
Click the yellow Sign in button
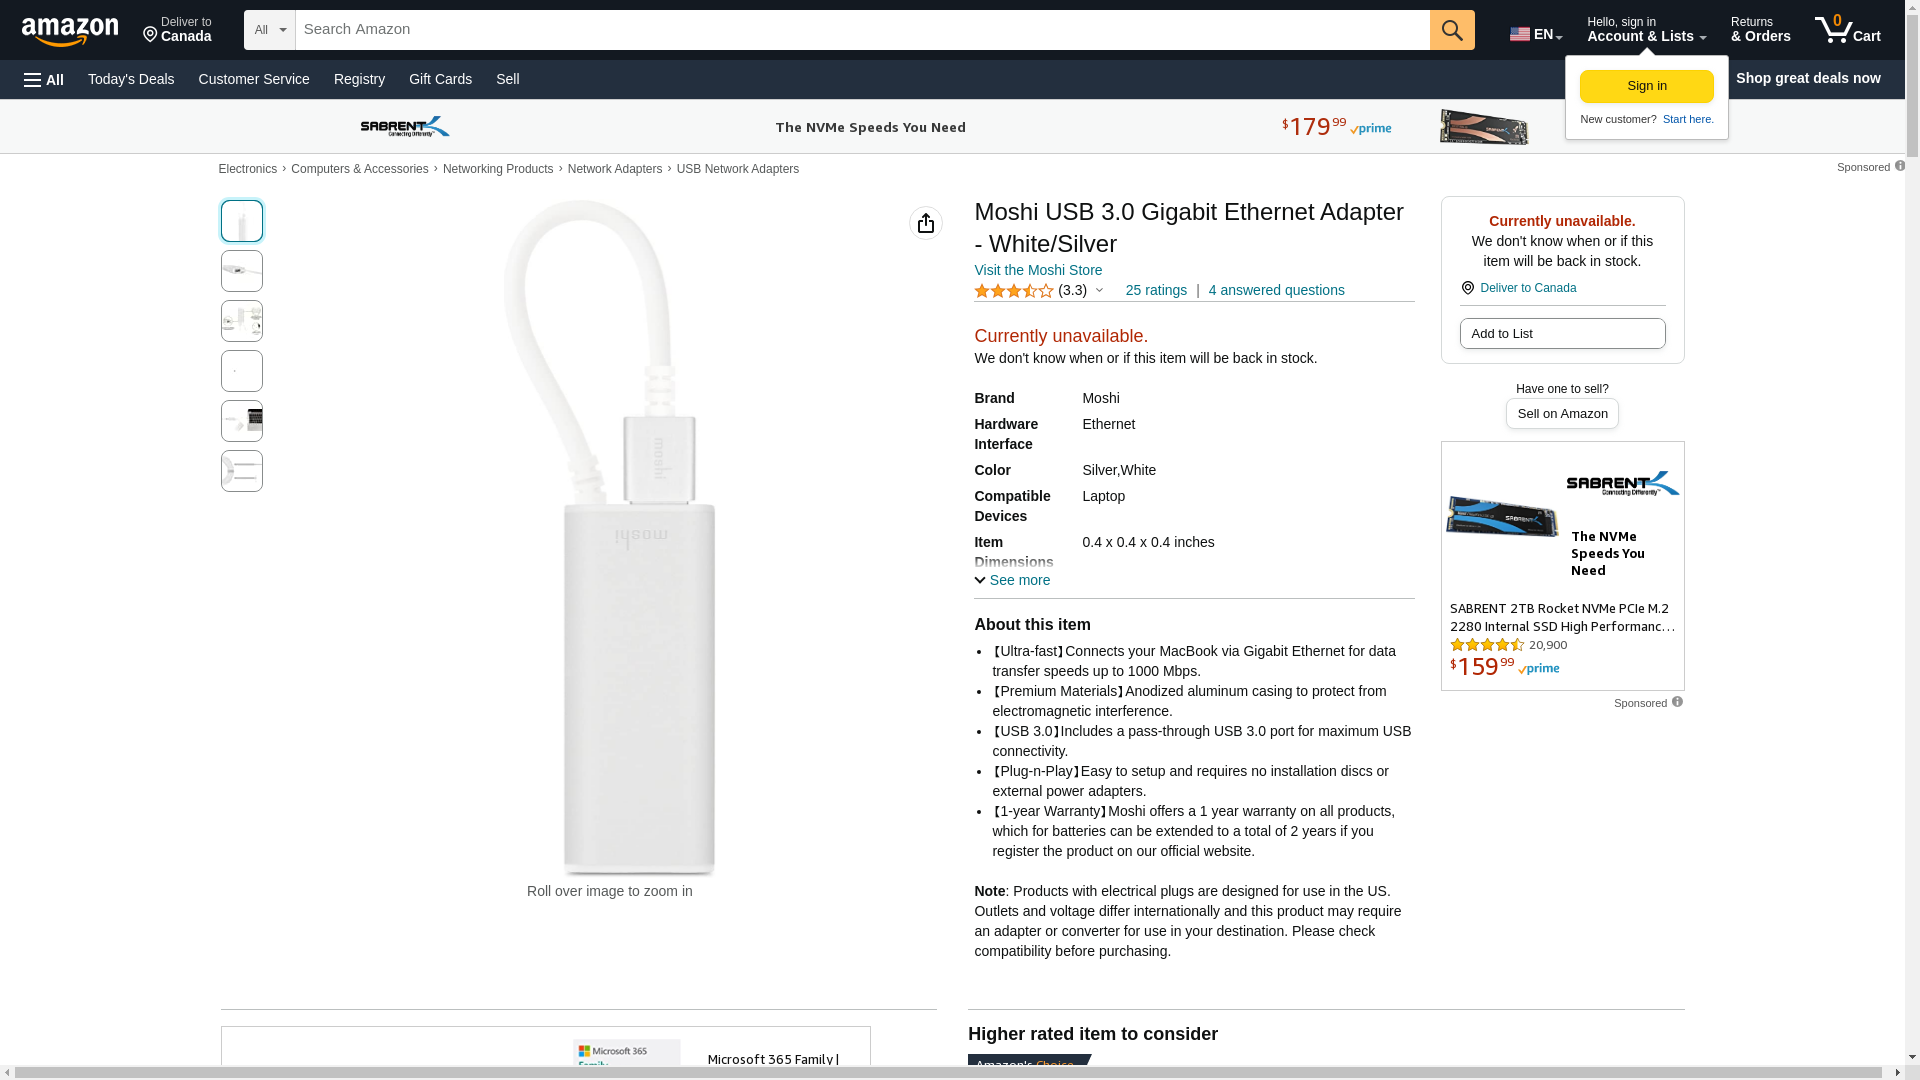pyautogui.click(x=1646, y=86)
